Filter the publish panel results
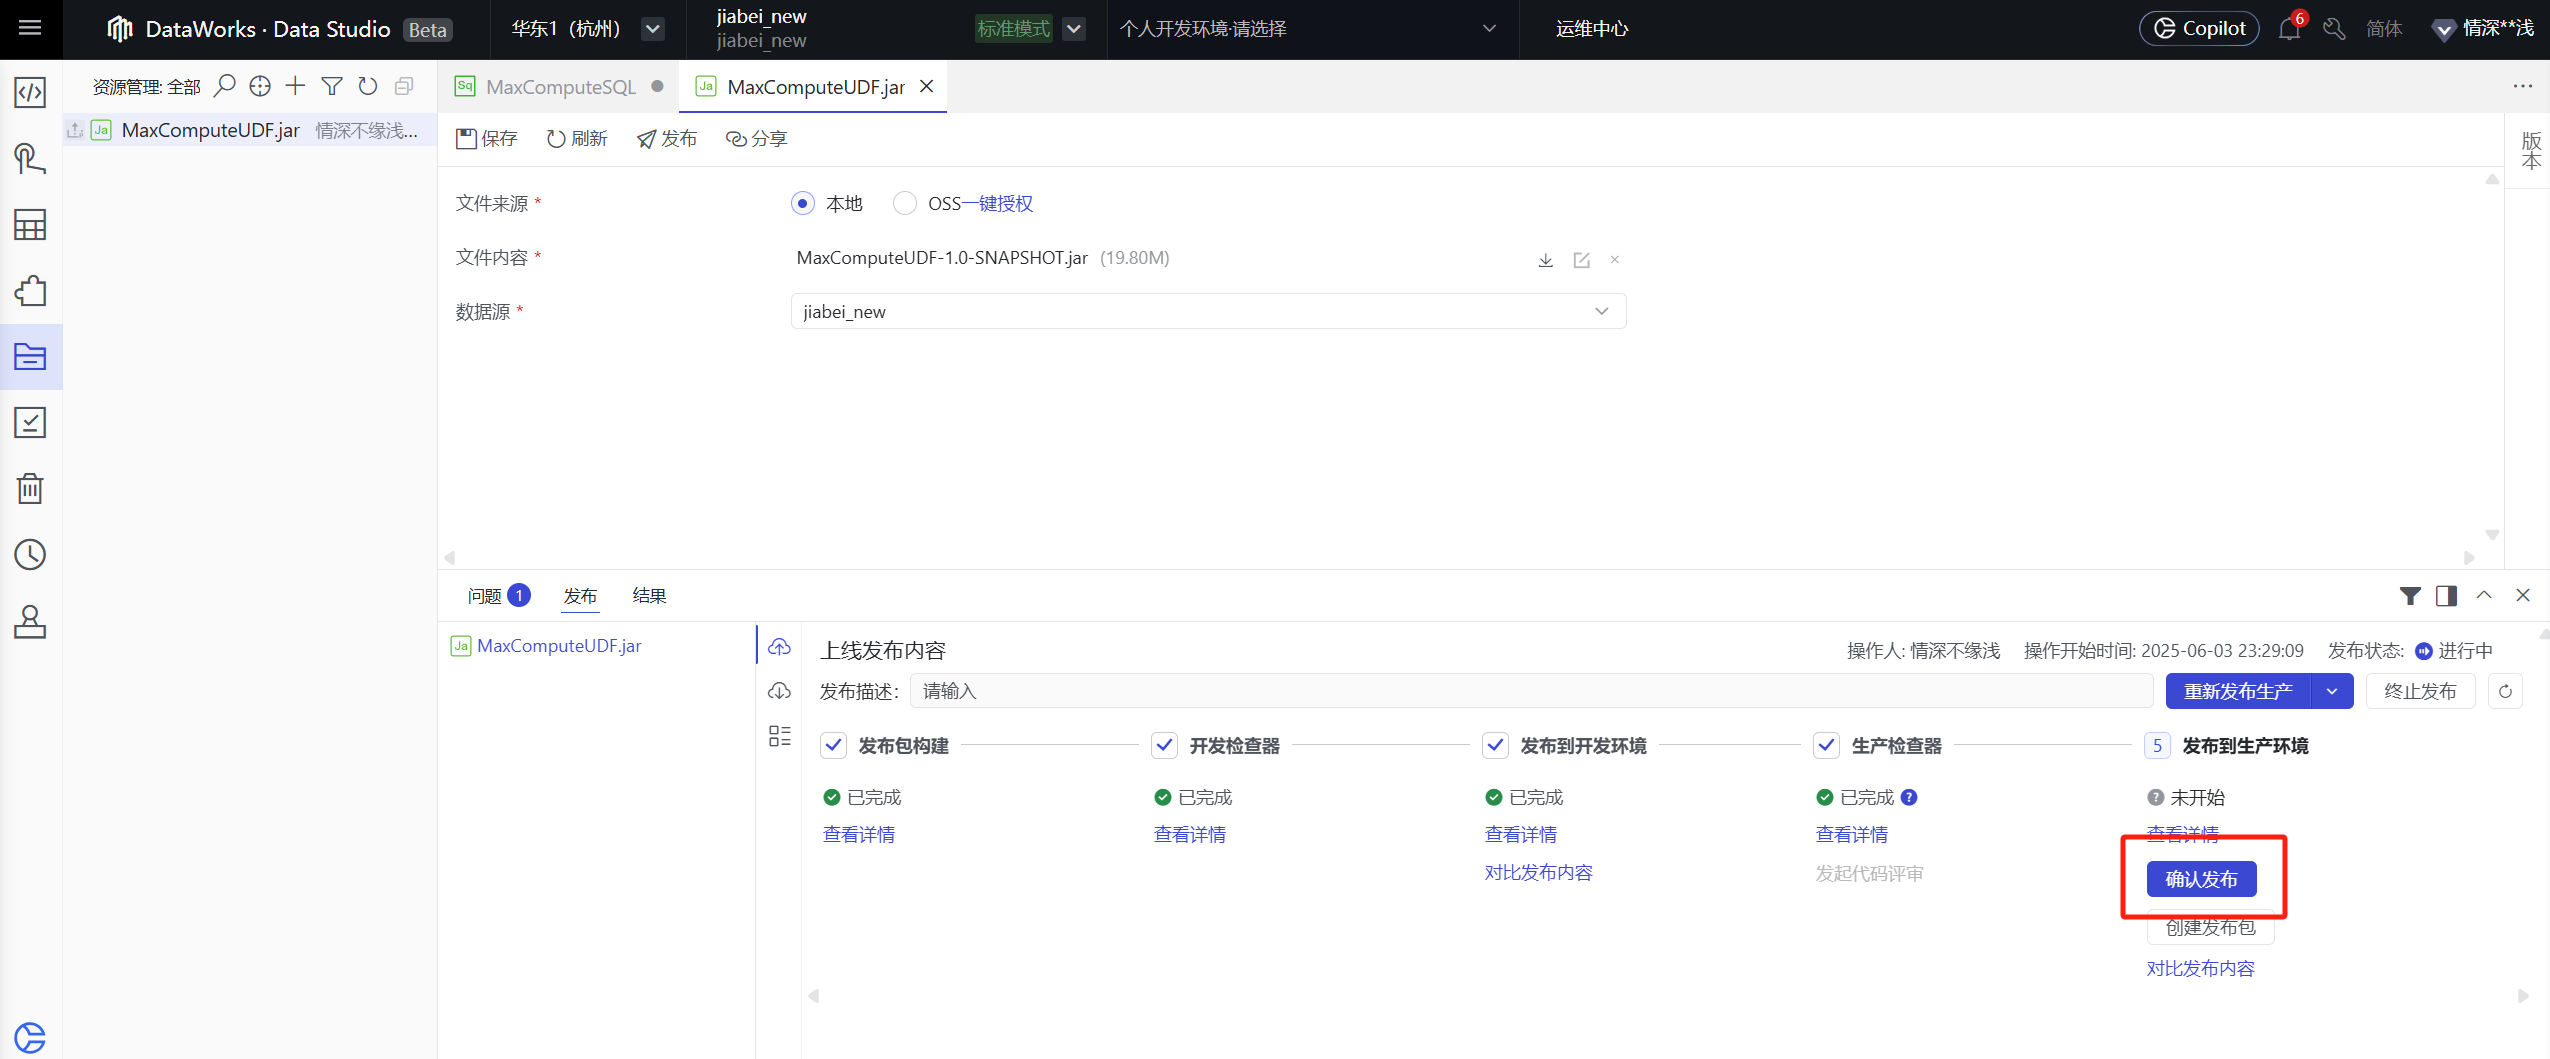 coord(2410,596)
